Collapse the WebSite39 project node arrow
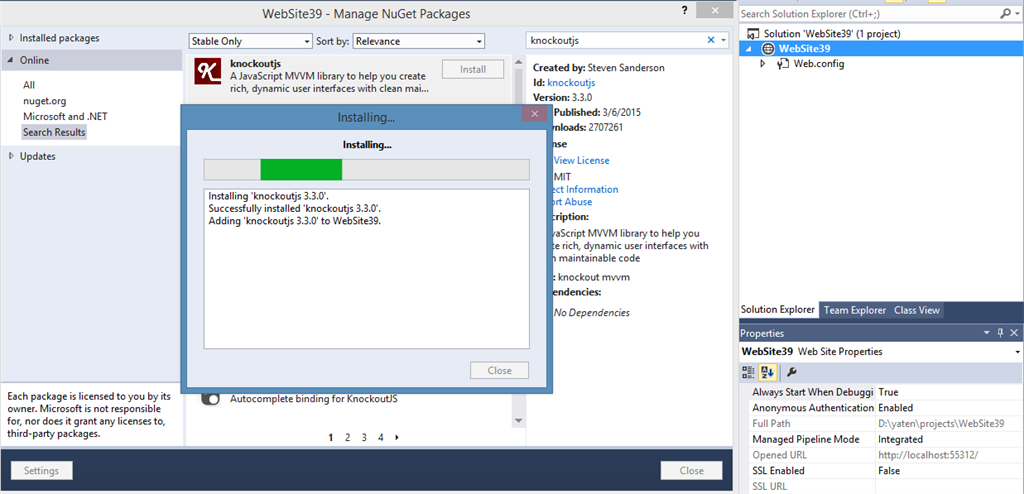Screen dimensions: 1024x494 [x=749, y=49]
